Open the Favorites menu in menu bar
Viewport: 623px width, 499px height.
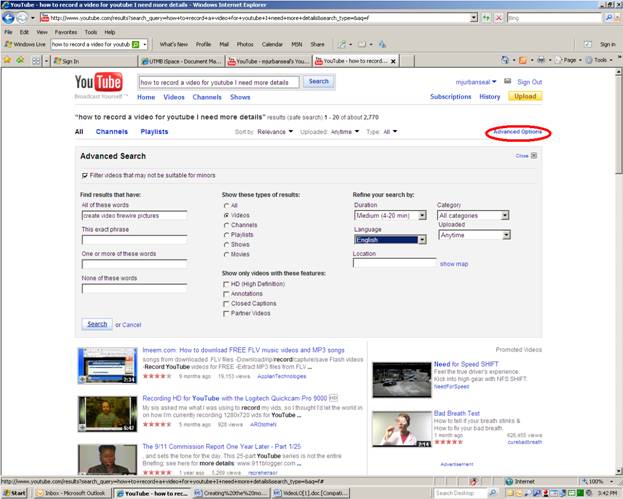click(64, 32)
